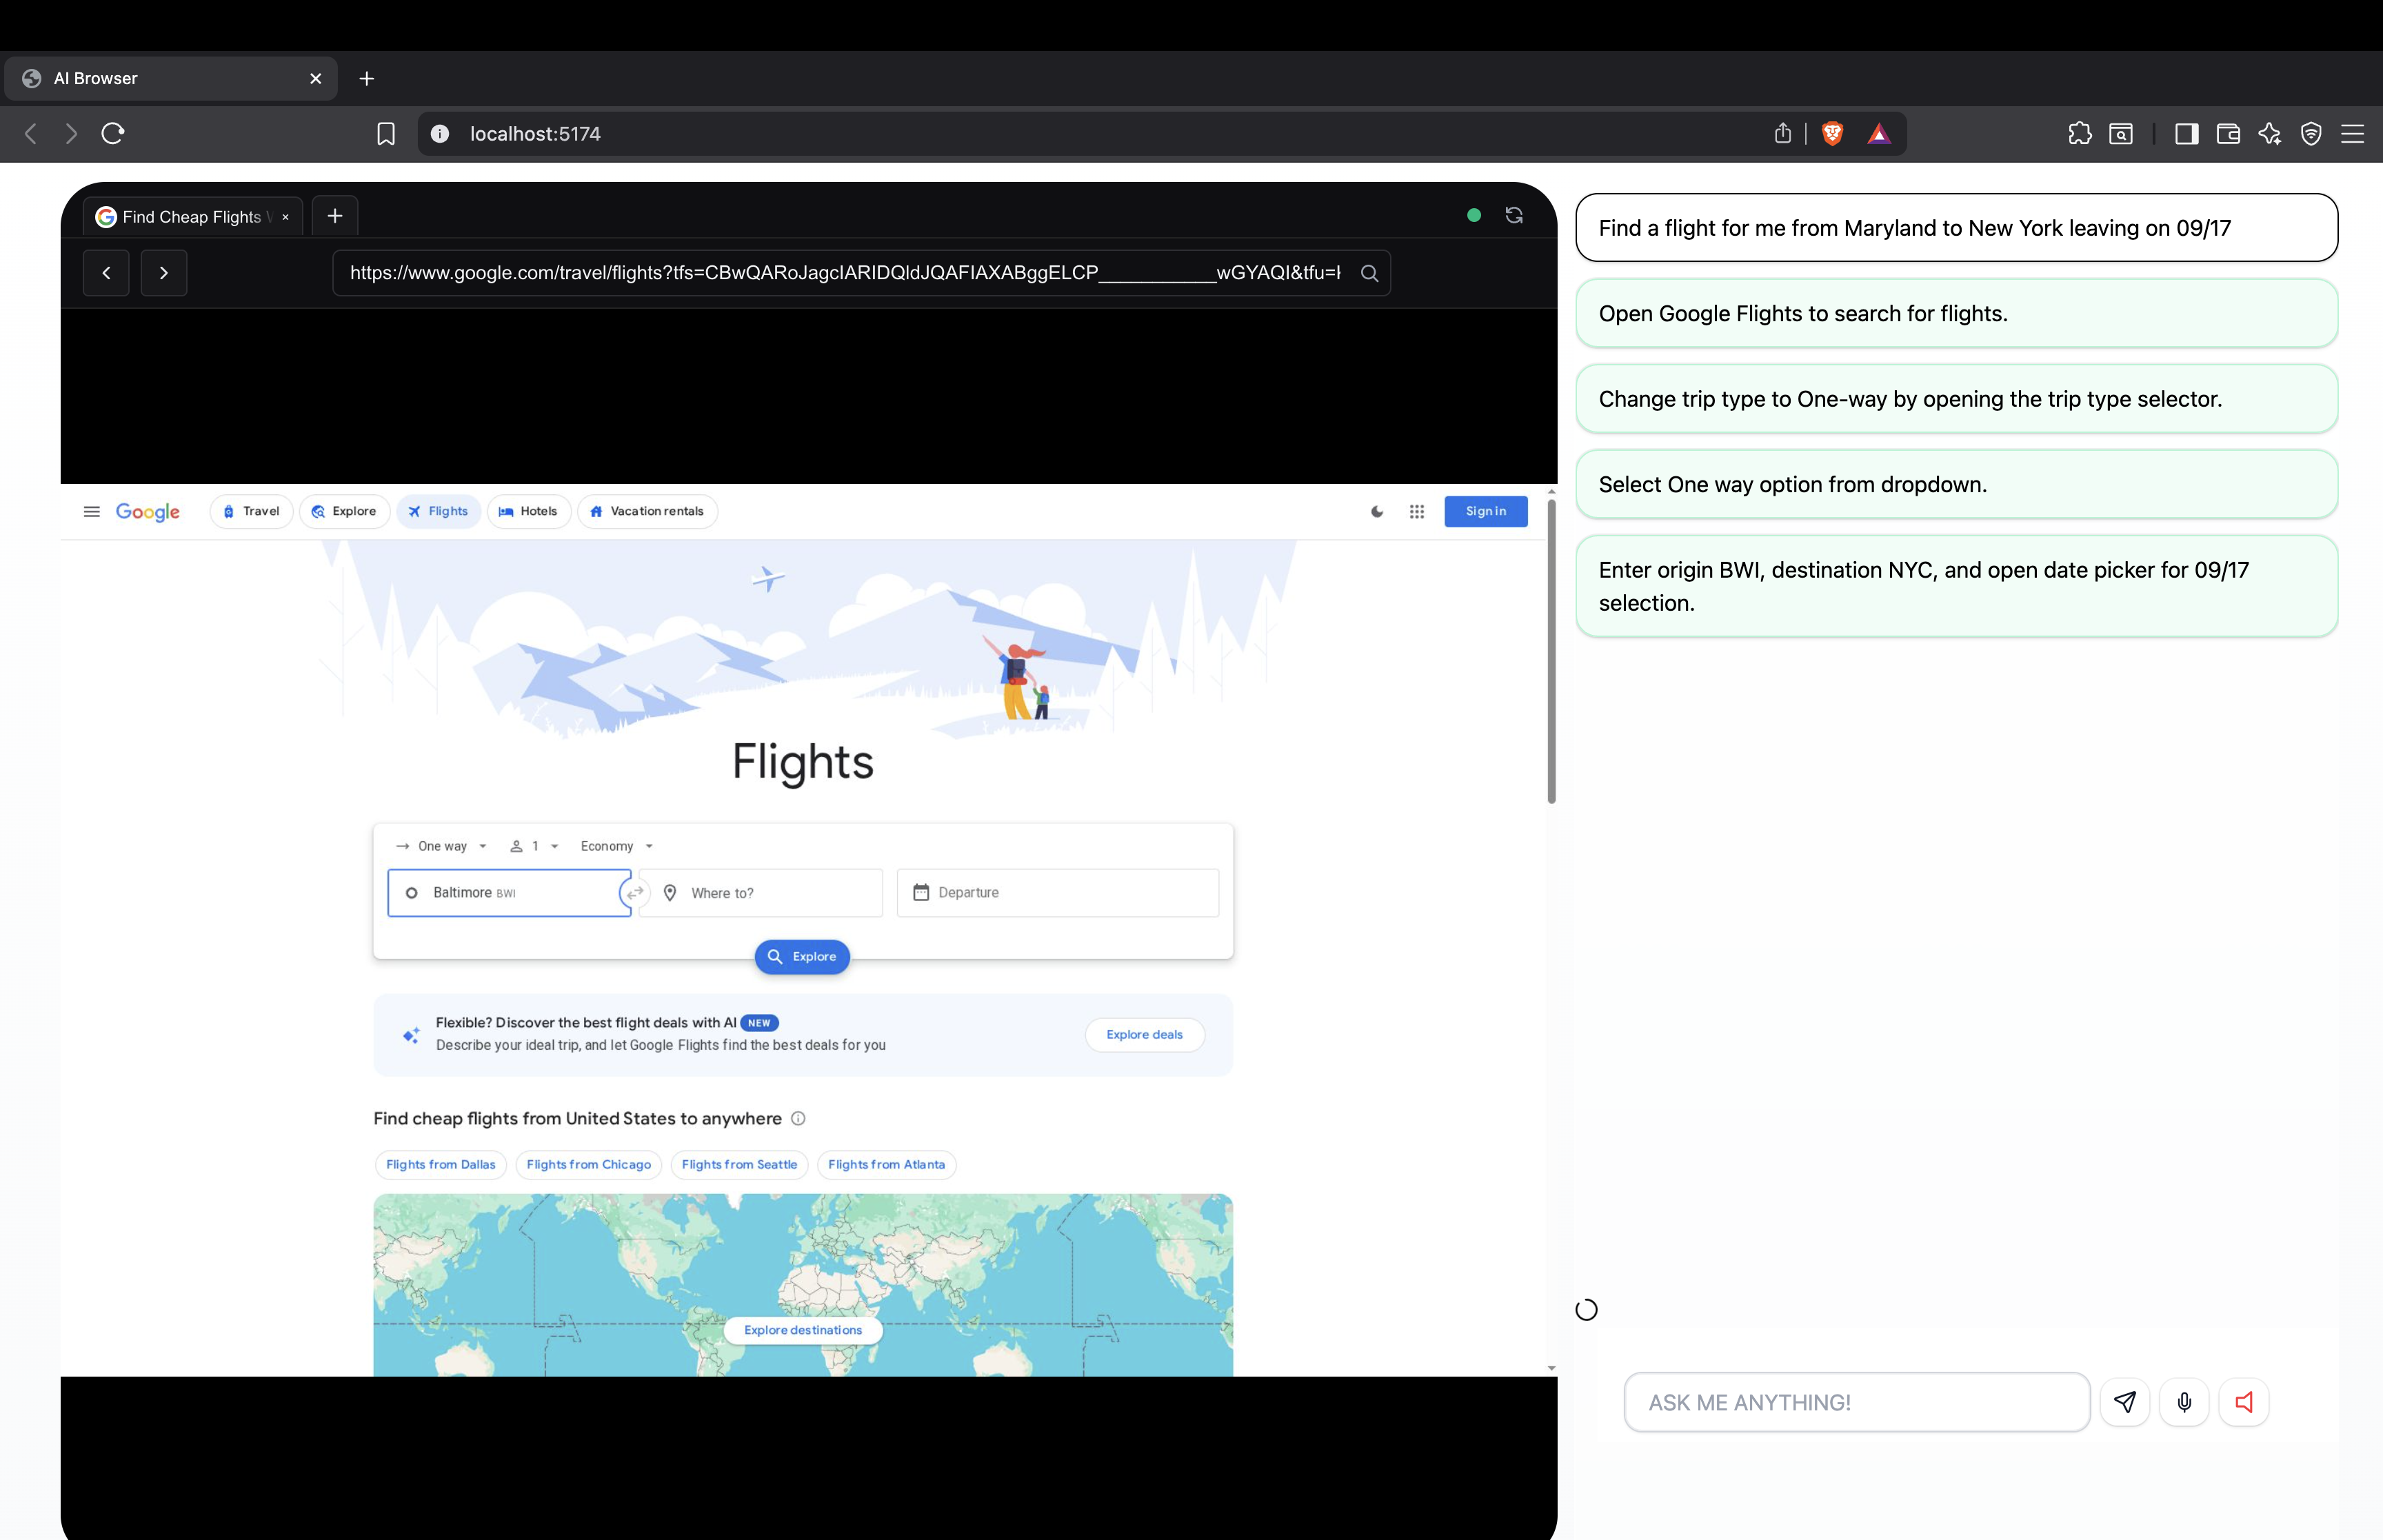Go back in embedded browser
The width and height of the screenshot is (2383, 1540).
[x=106, y=273]
